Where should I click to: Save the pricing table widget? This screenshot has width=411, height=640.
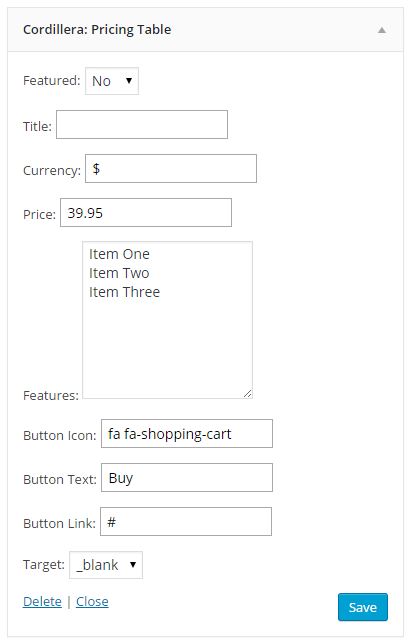click(363, 607)
